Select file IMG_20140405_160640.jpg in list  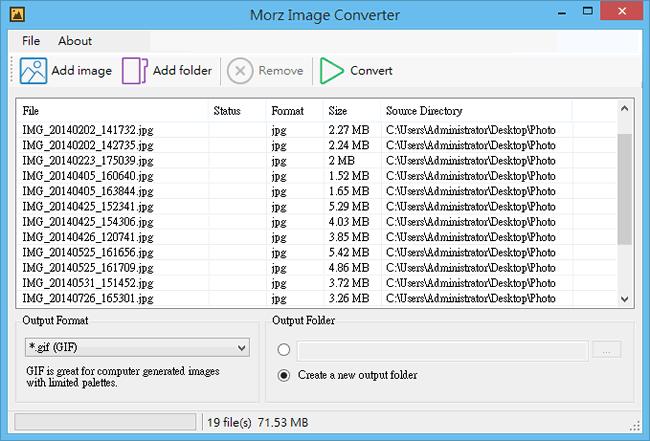[88, 175]
